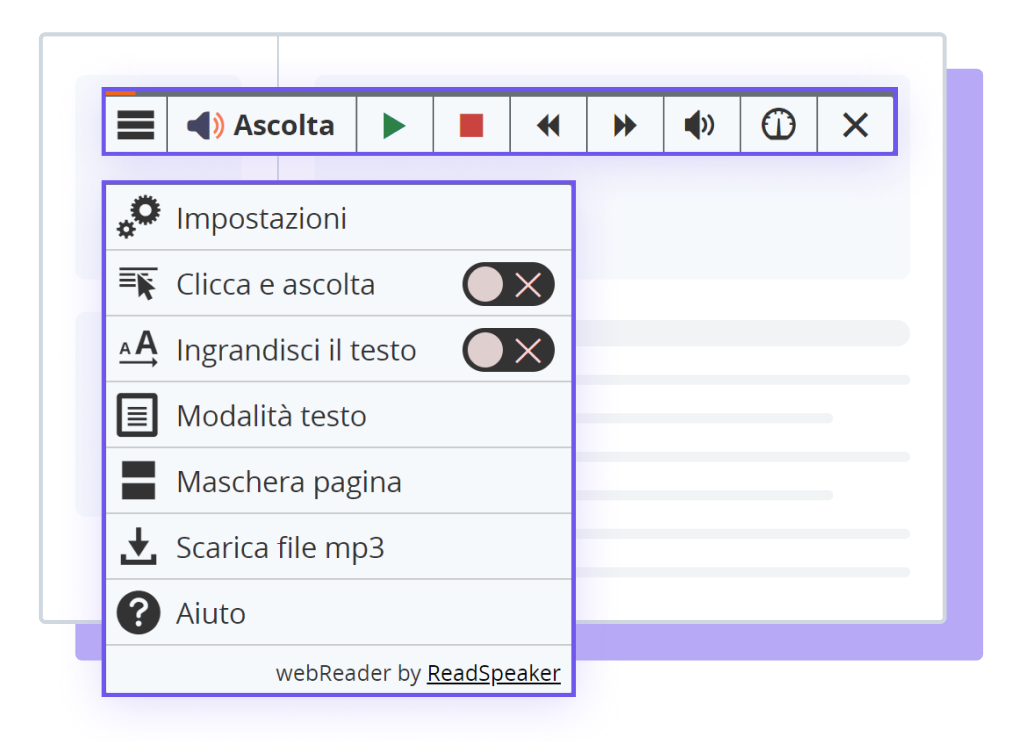Click the rewind icon to skip back
1026x742 pixels.
548,124
